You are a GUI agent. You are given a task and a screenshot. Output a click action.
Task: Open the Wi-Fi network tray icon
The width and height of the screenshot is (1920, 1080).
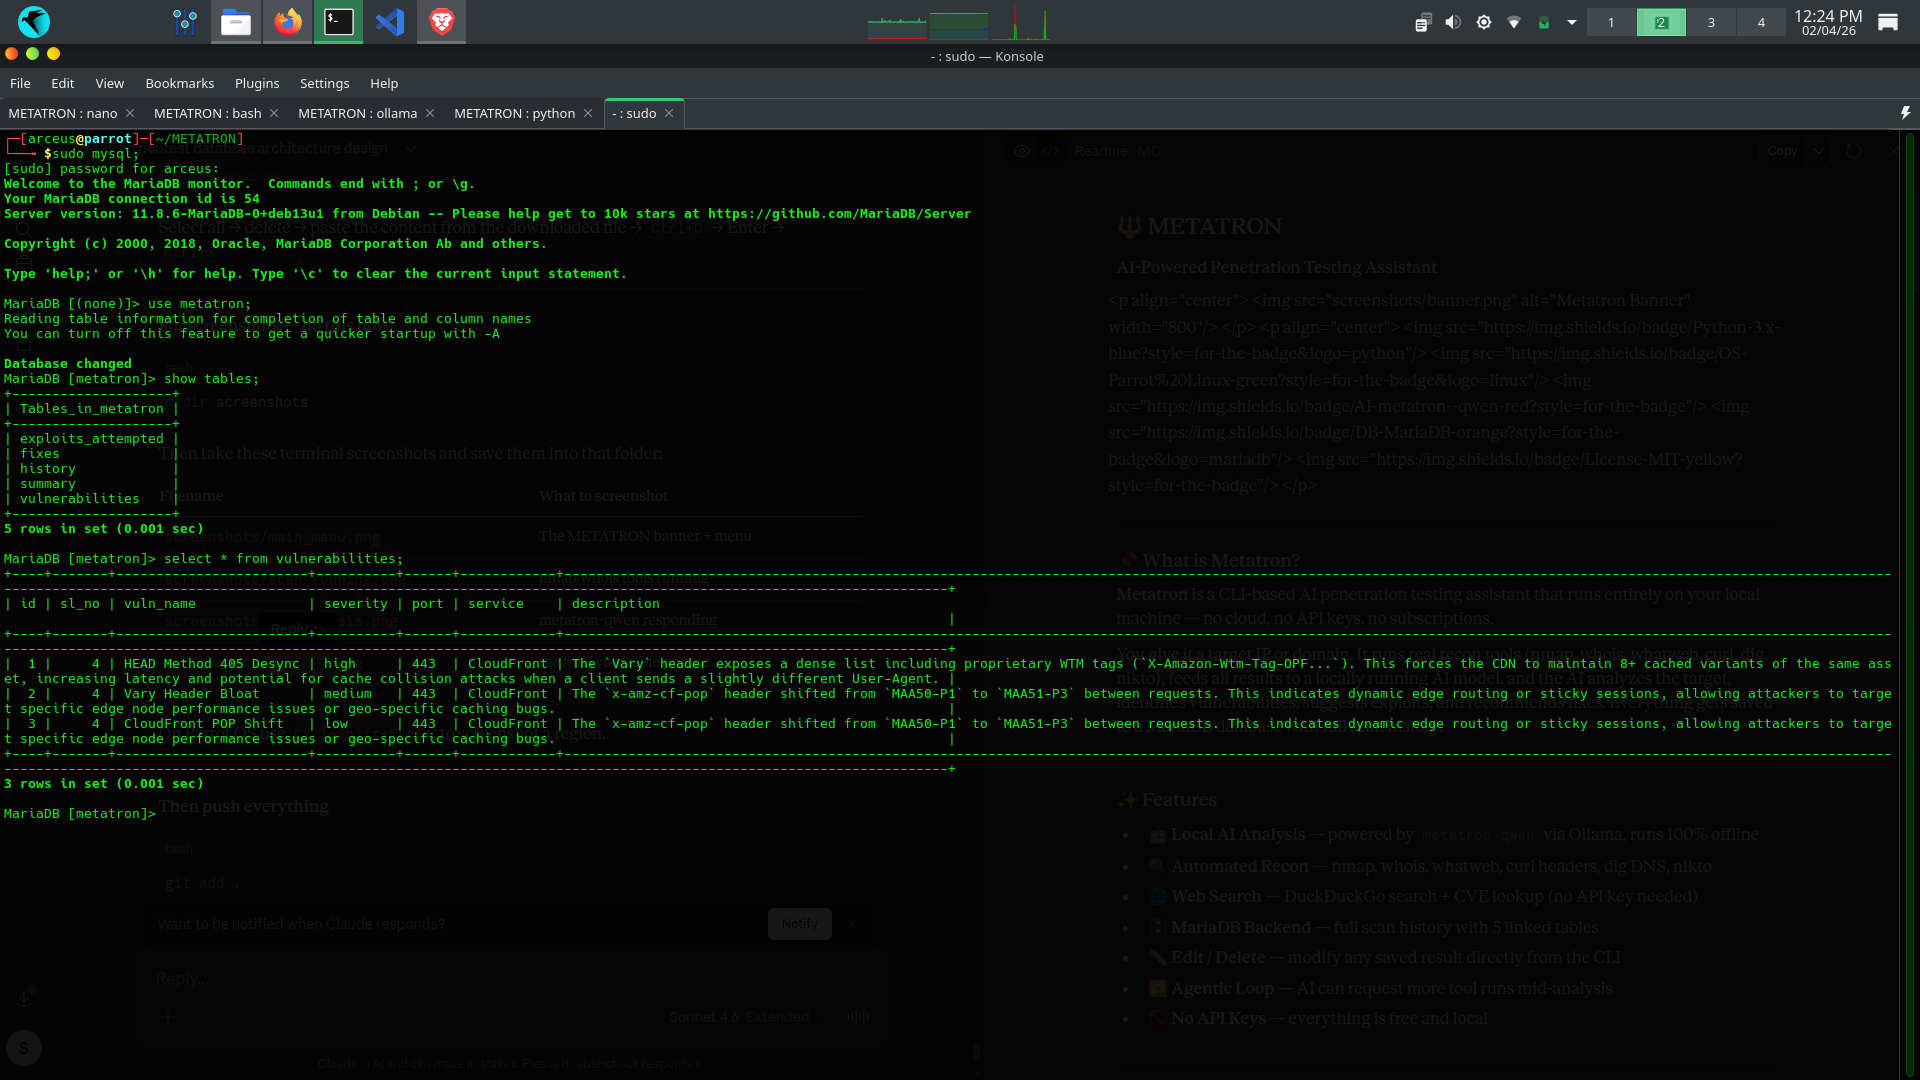tap(1513, 22)
